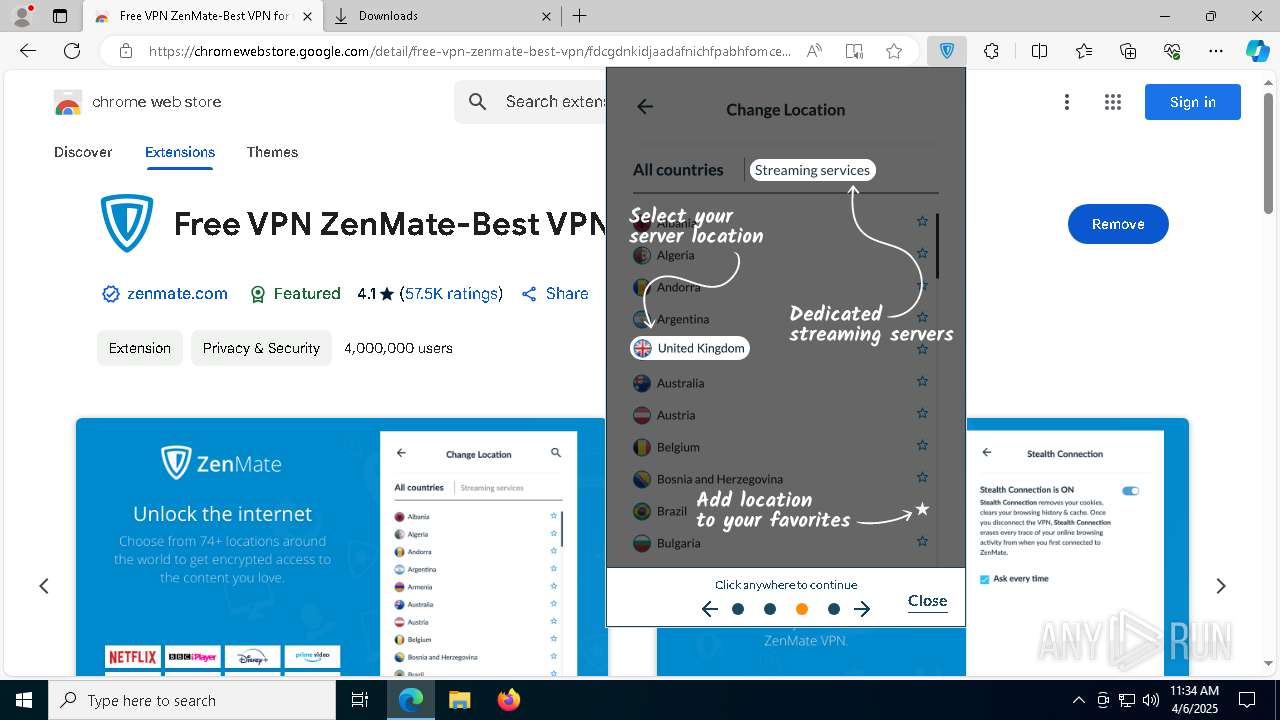Favorite Brazil with its star icon
The width and height of the screenshot is (1280, 720).
(922, 510)
